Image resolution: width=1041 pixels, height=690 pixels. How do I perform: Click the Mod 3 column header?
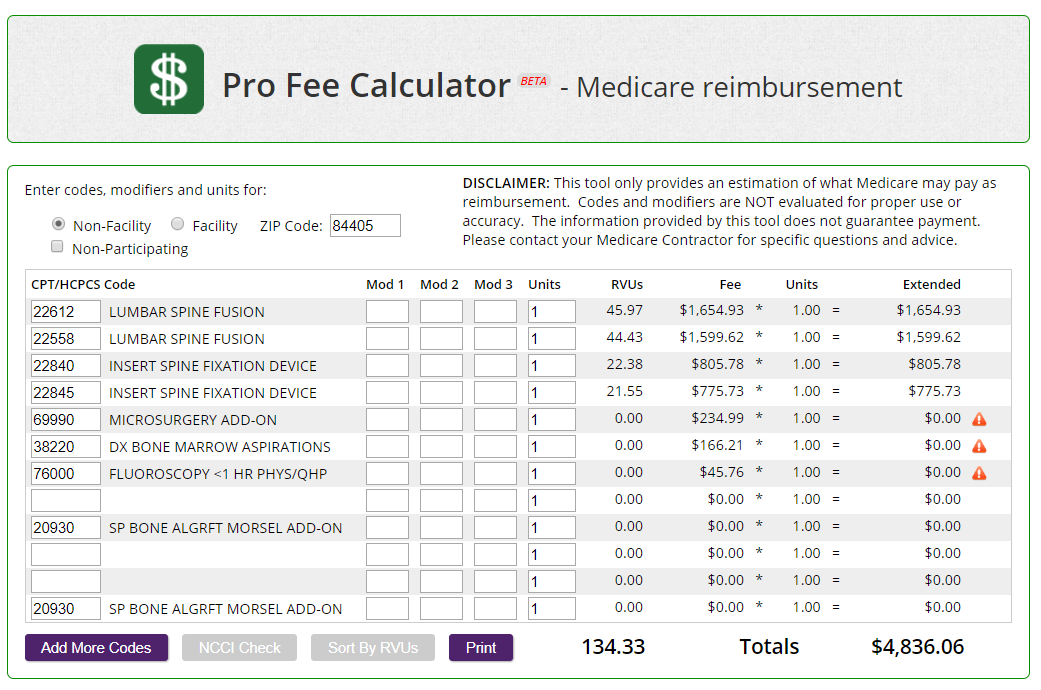tap(493, 285)
